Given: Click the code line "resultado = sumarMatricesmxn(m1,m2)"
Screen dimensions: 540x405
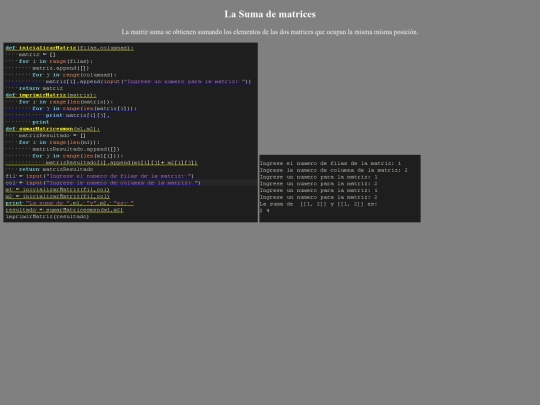Looking at the screenshot, I should 64,210.
